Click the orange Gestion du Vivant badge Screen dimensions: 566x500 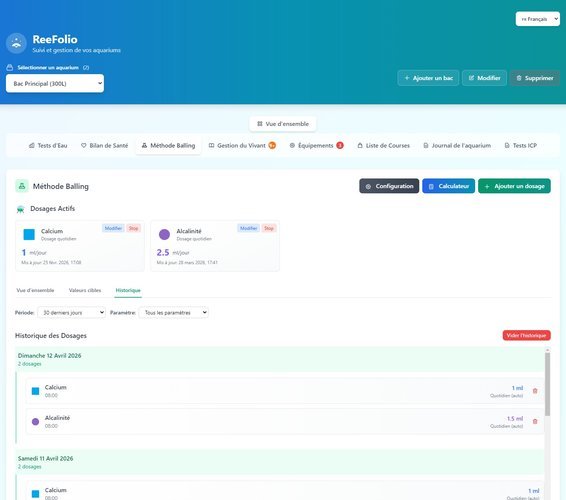pos(272,145)
